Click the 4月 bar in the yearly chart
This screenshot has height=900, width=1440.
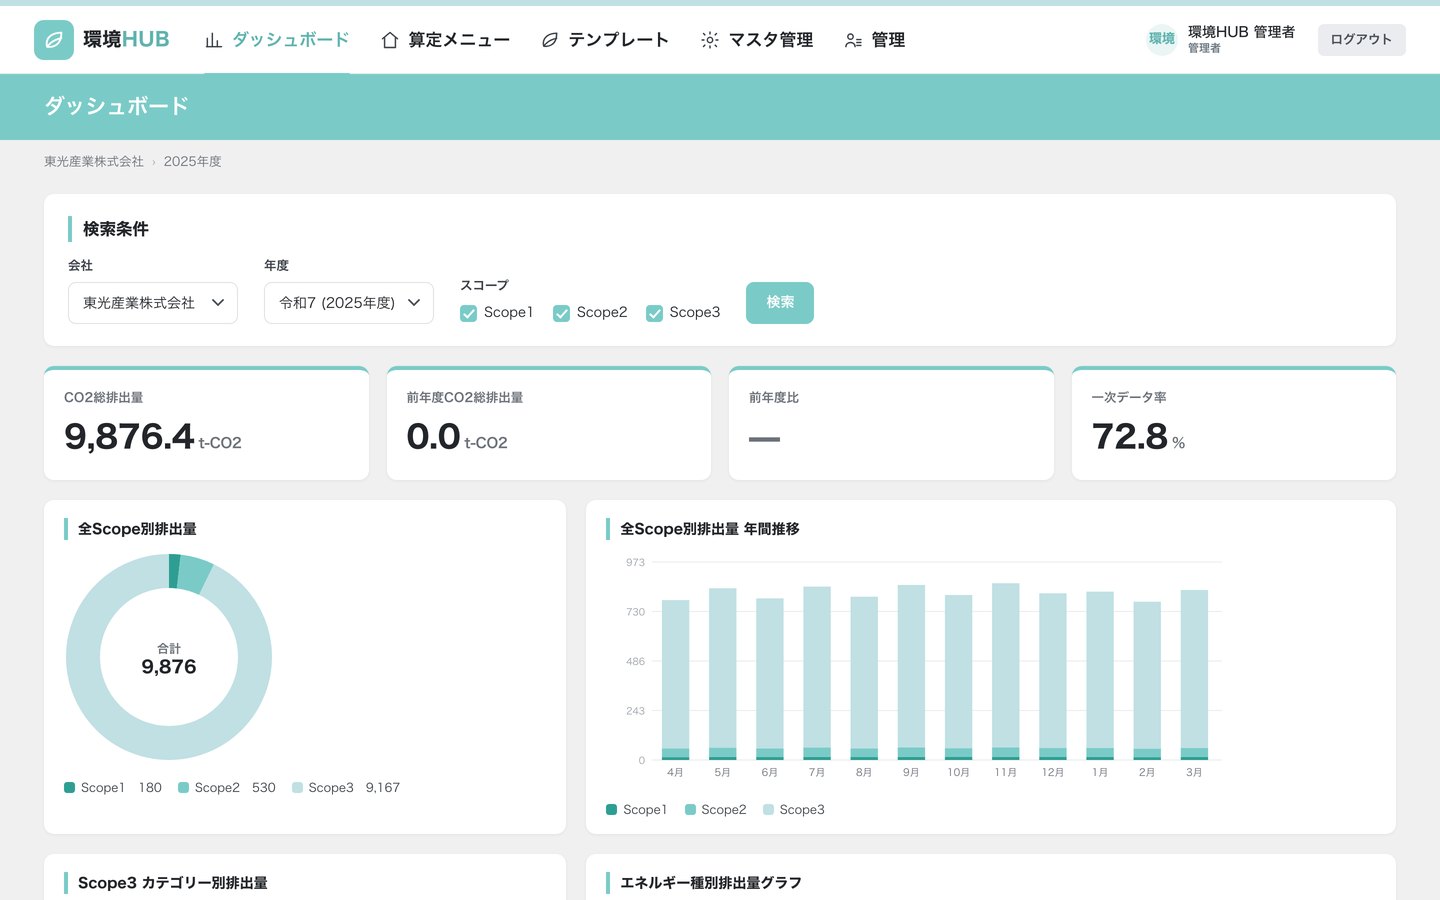[x=676, y=680]
